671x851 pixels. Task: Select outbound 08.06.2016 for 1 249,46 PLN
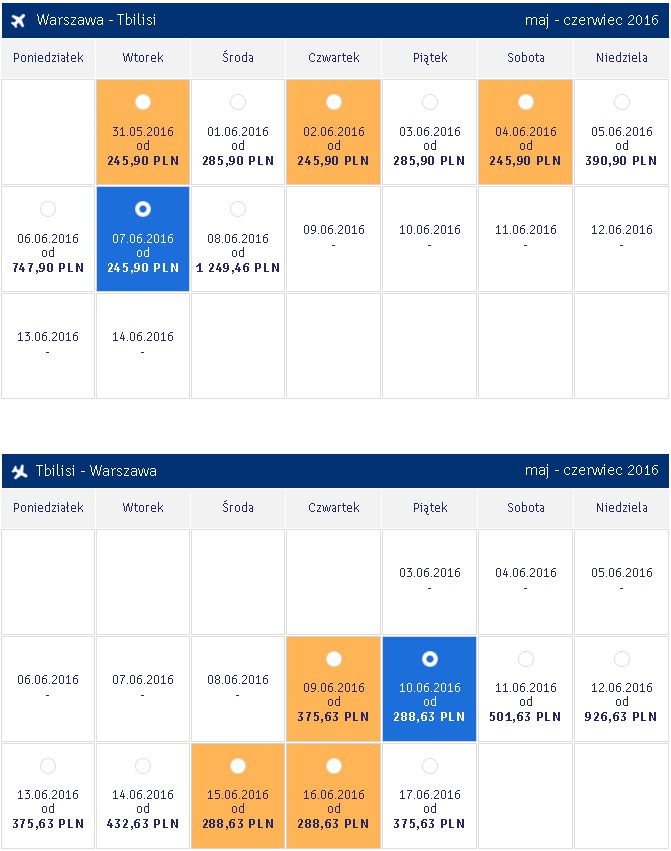point(238,209)
